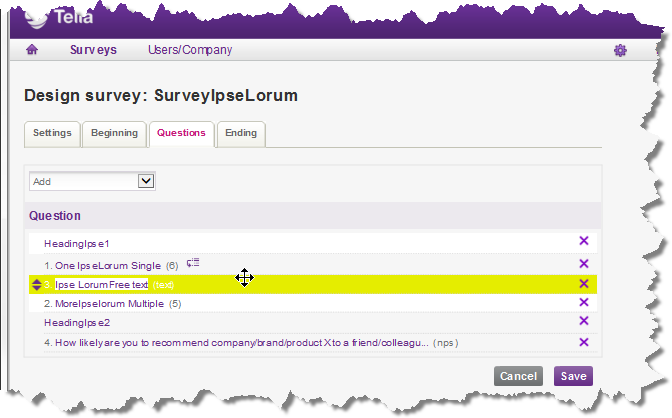Open the Add question dropdown
Screen dimensions: 672x418
pos(92,181)
